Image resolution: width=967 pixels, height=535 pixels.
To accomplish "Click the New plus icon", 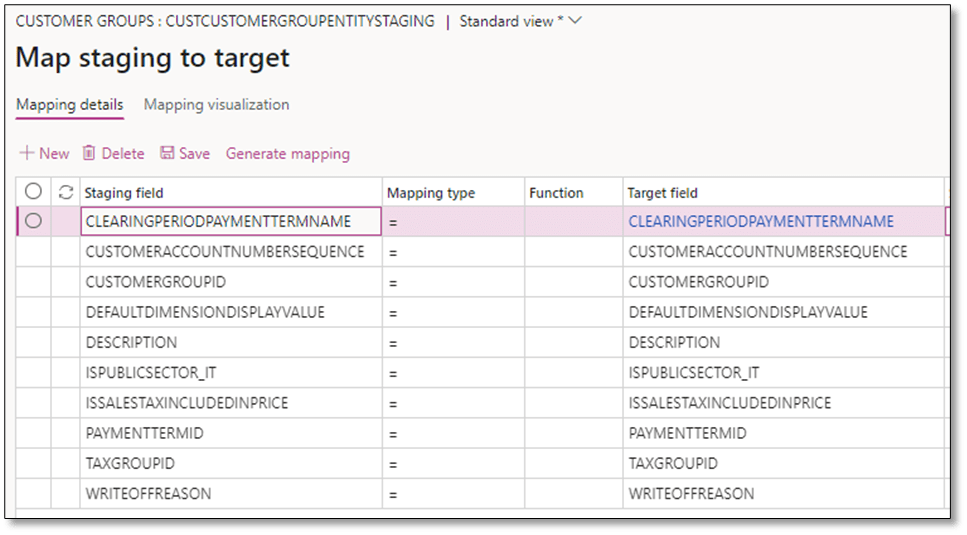I will (x=28, y=153).
